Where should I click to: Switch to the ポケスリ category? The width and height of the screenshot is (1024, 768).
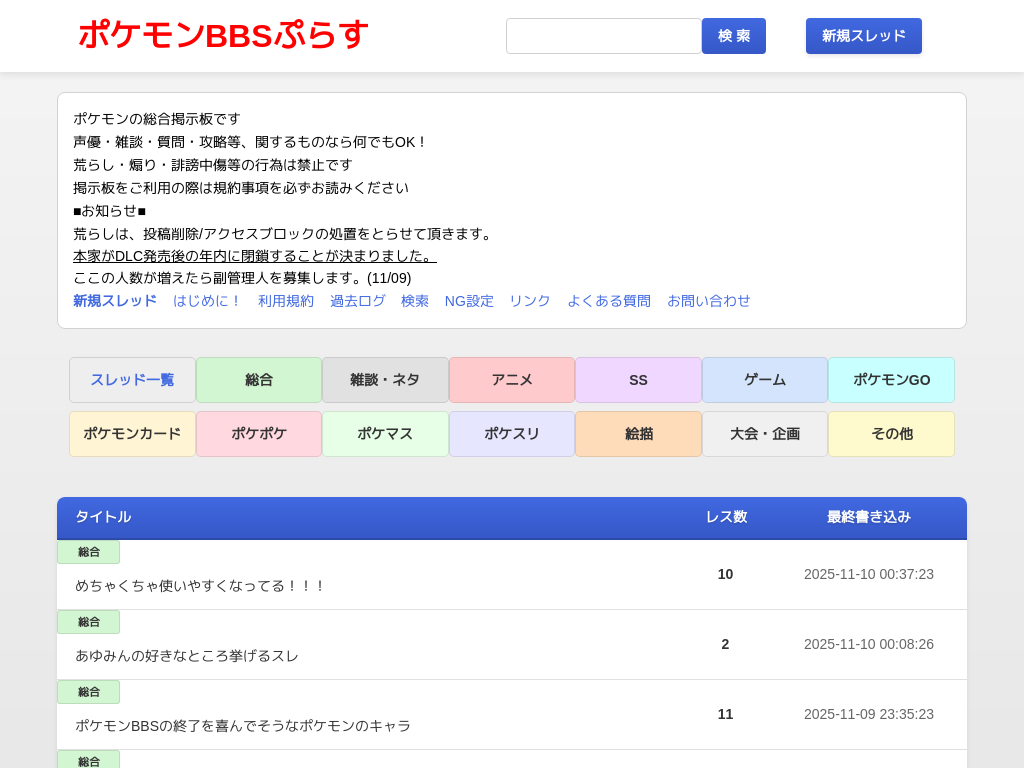pos(511,434)
